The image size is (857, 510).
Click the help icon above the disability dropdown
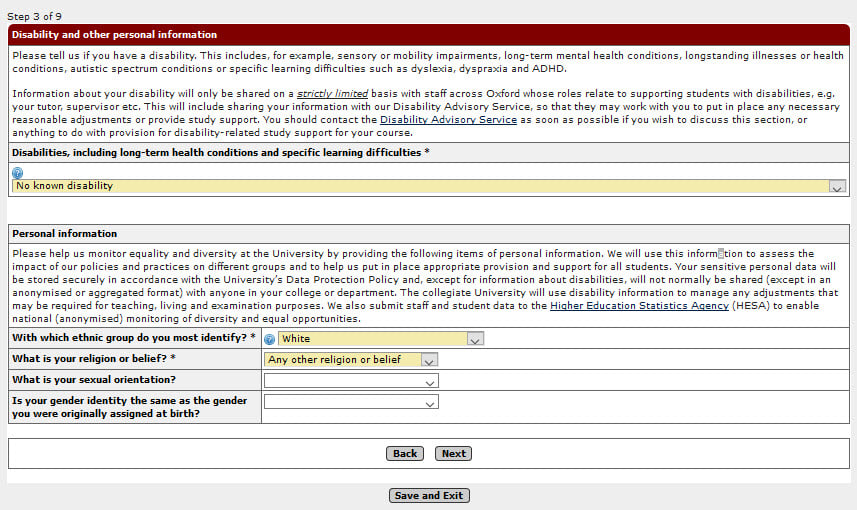17,173
